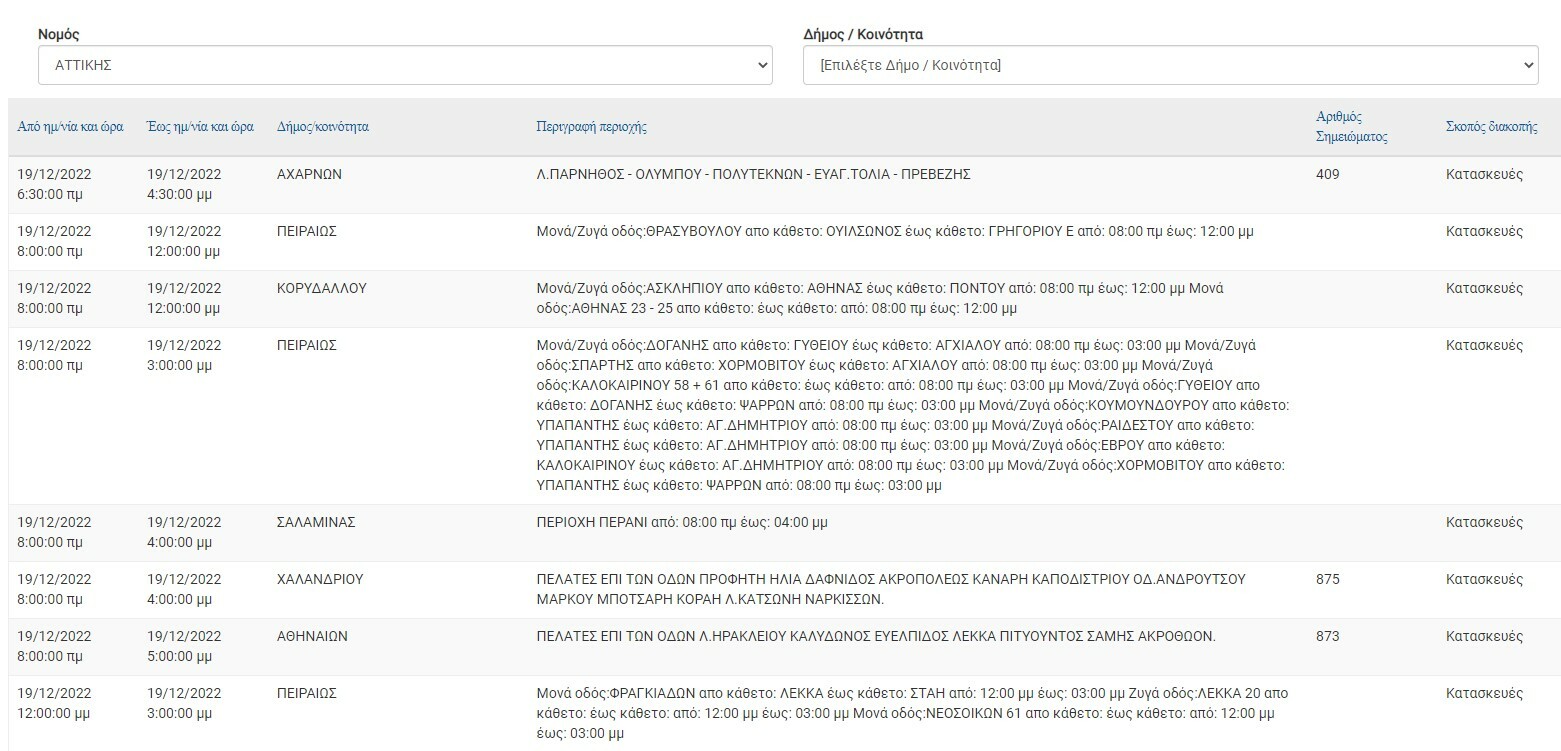
Task: Select the ΧΑΛΑΝΔΡΙΟΥ municipality cell
Action: point(319,579)
